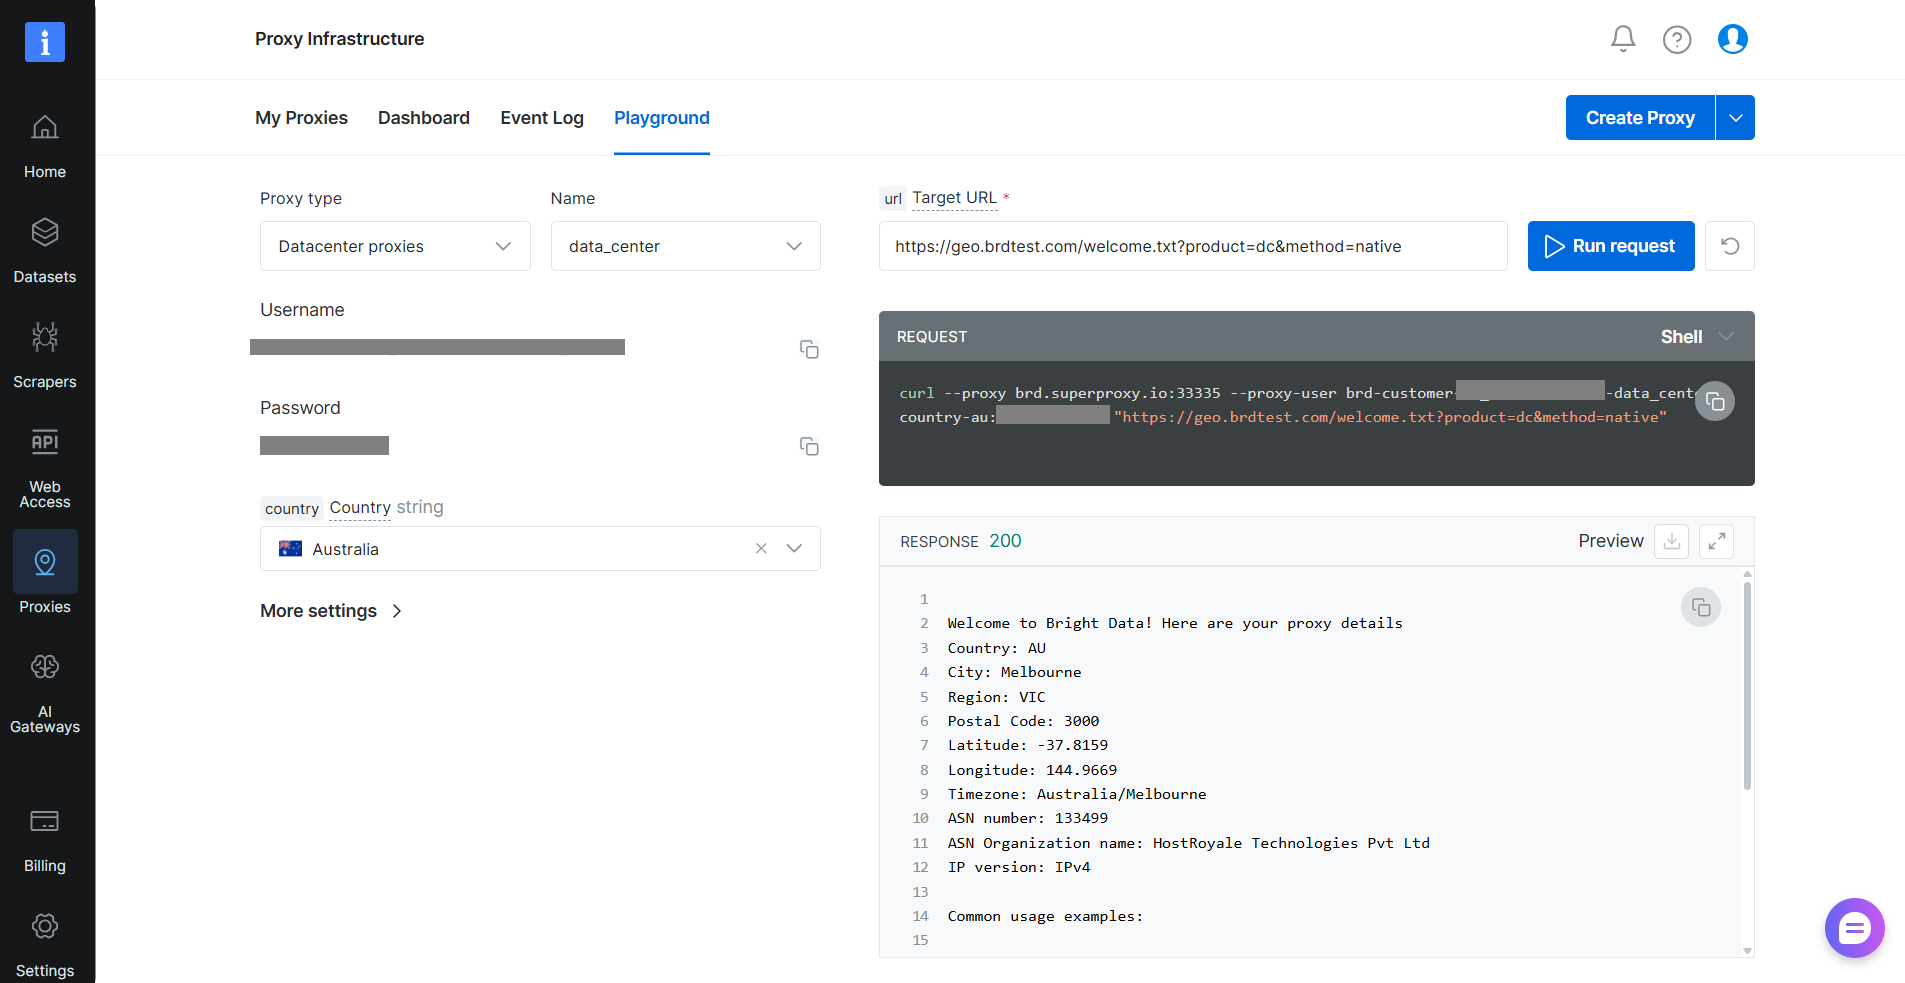Switch to Dashboard tab
The image size is (1905, 983).
click(x=424, y=118)
